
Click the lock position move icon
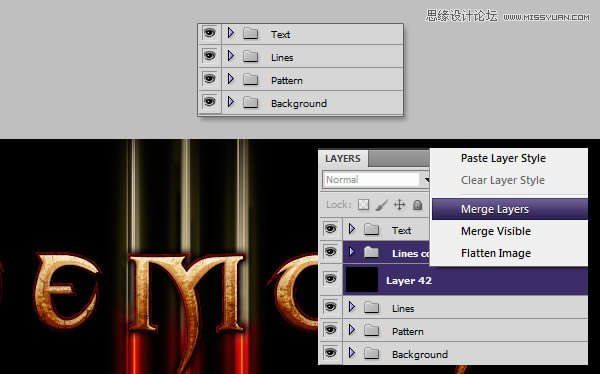399,205
